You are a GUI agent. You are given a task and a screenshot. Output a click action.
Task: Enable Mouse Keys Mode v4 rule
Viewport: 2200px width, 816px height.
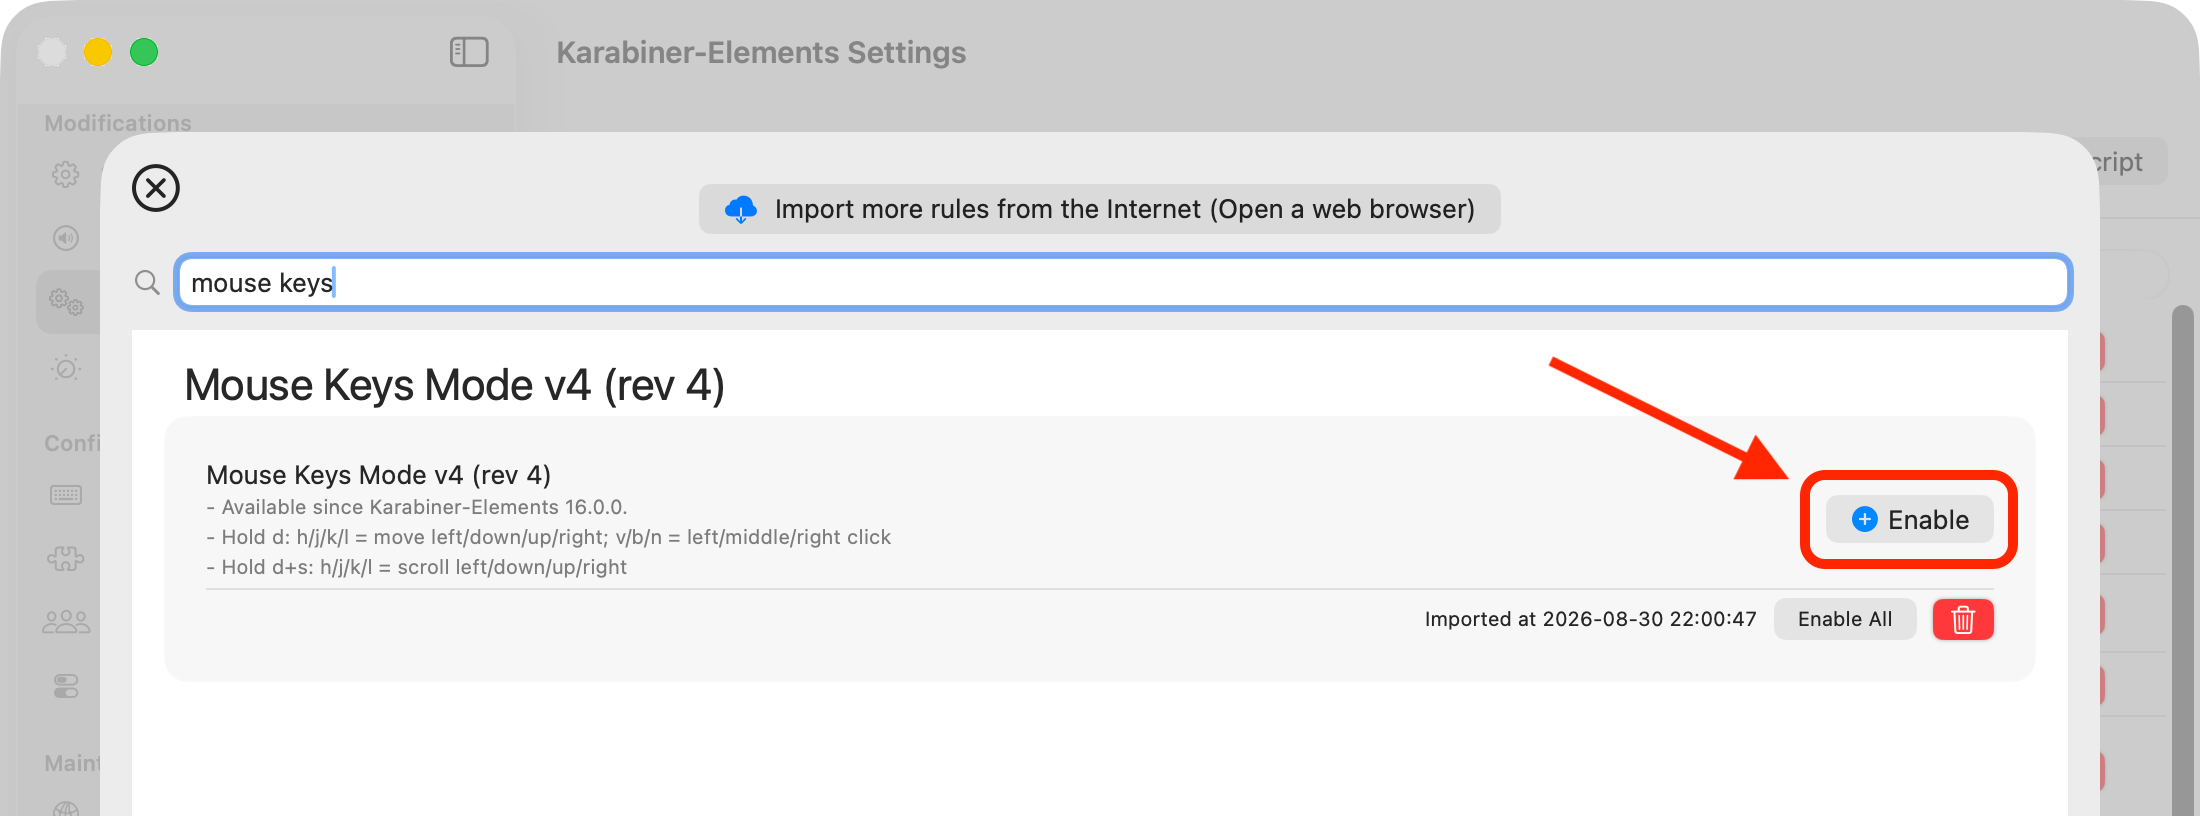pyautogui.click(x=1910, y=520)
